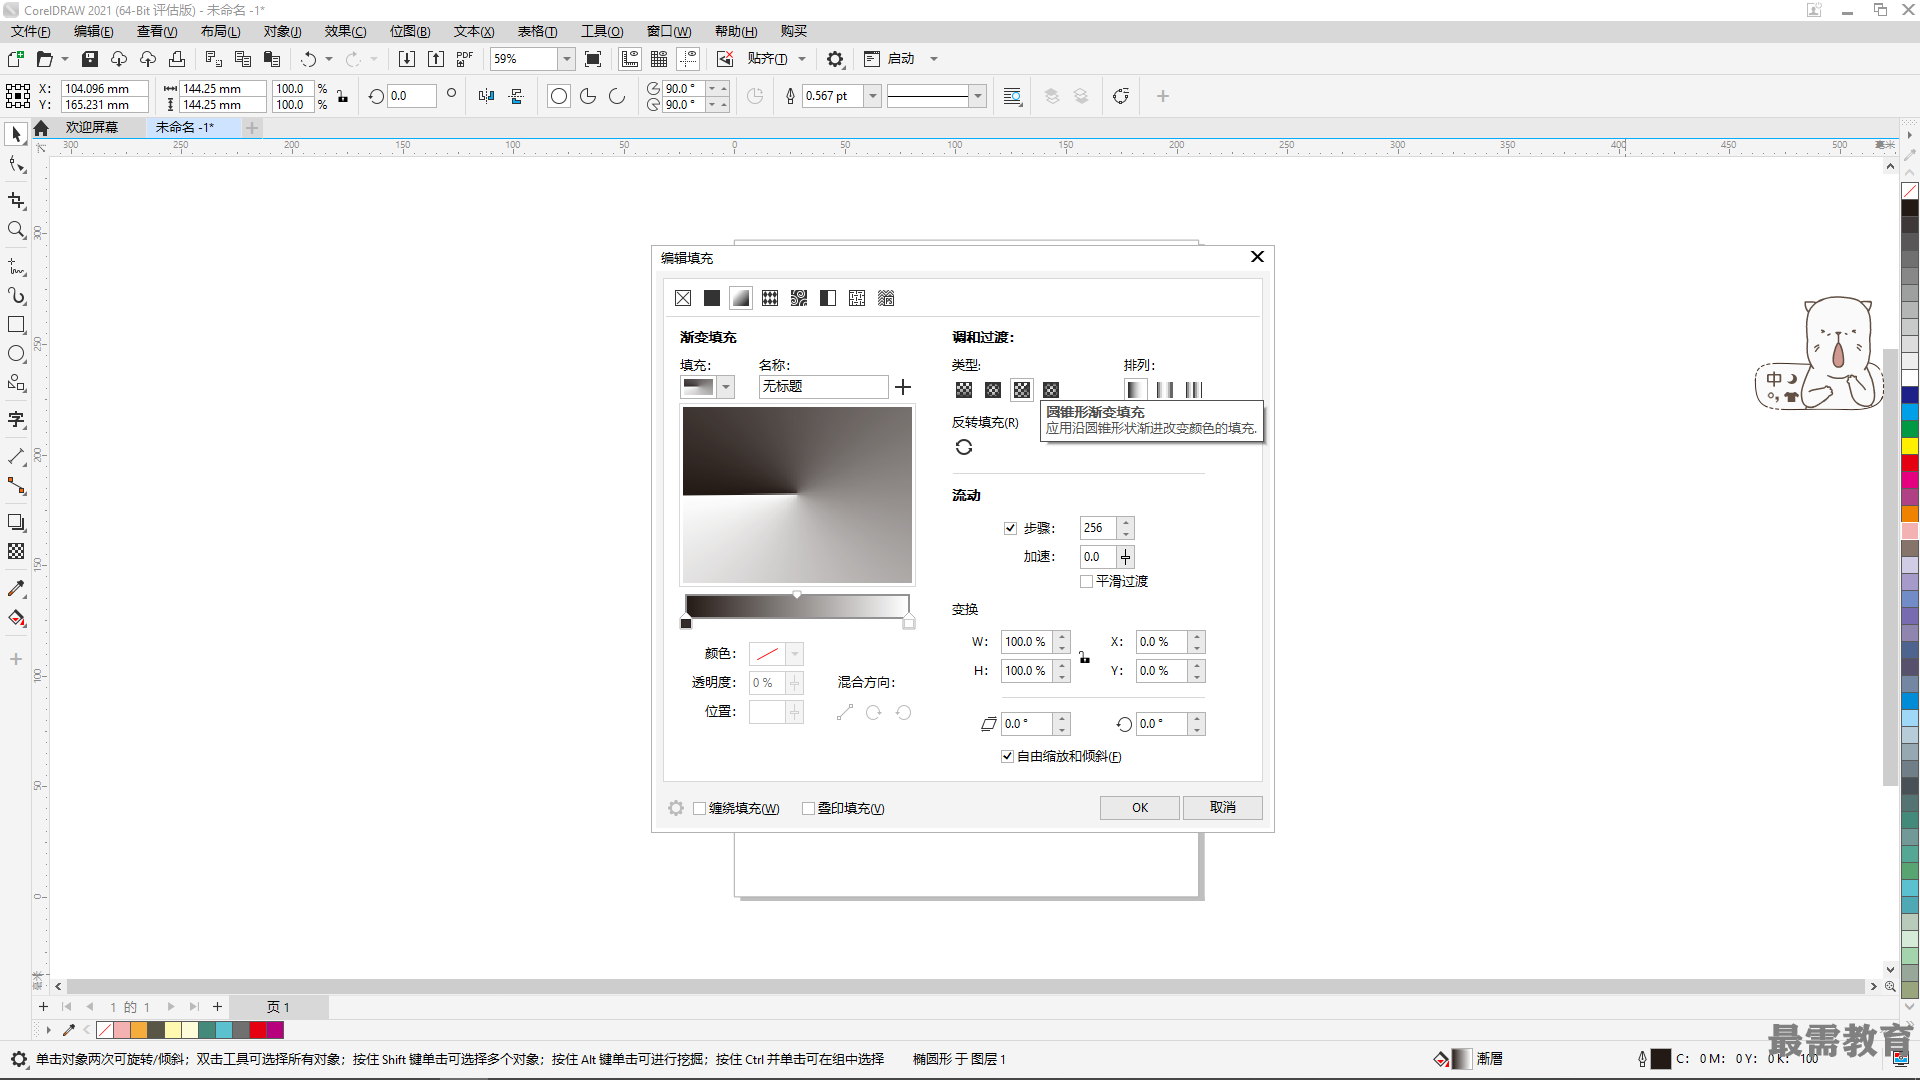Open the Options gear in toolbar
Viewport: 1920px width, 1080px height.
tap(835, 59)
